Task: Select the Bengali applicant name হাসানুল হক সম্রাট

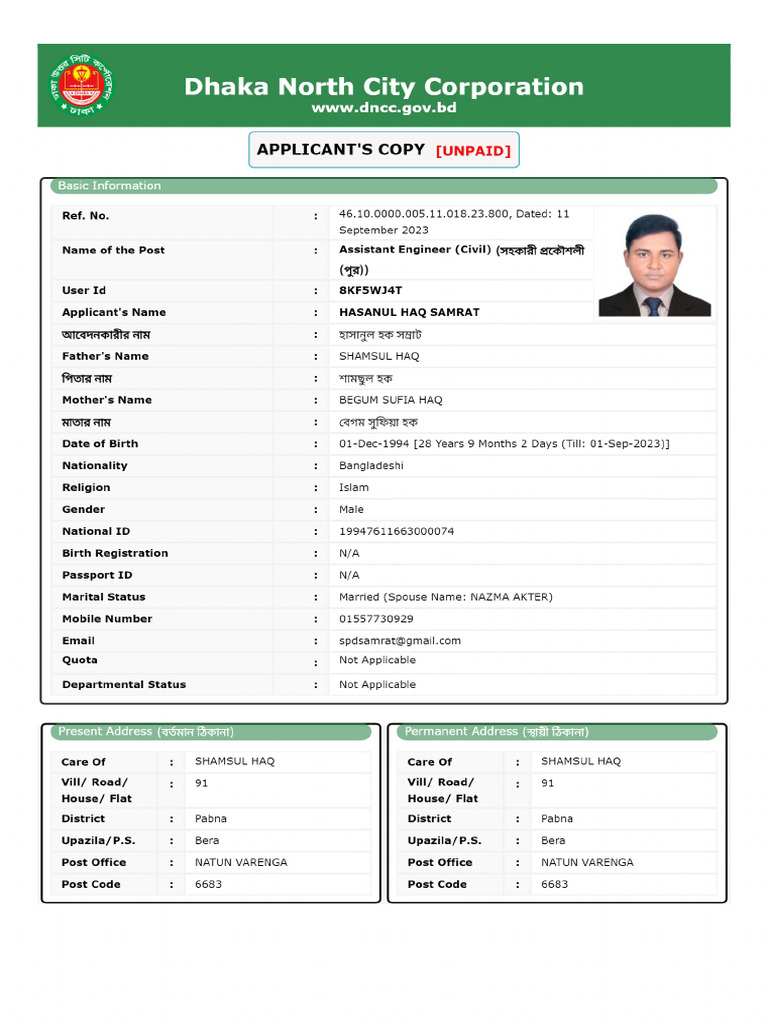Action: (x=380, y=335)
